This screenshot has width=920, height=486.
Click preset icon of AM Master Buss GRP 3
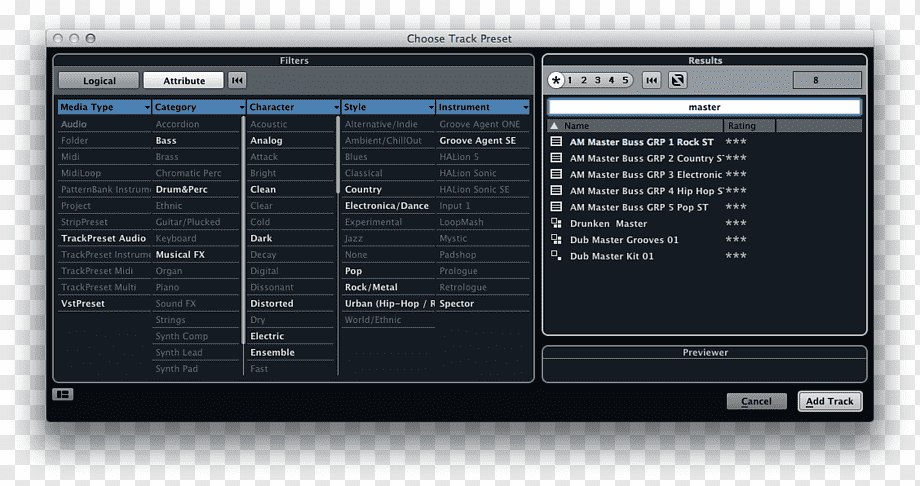pos(556,174)
